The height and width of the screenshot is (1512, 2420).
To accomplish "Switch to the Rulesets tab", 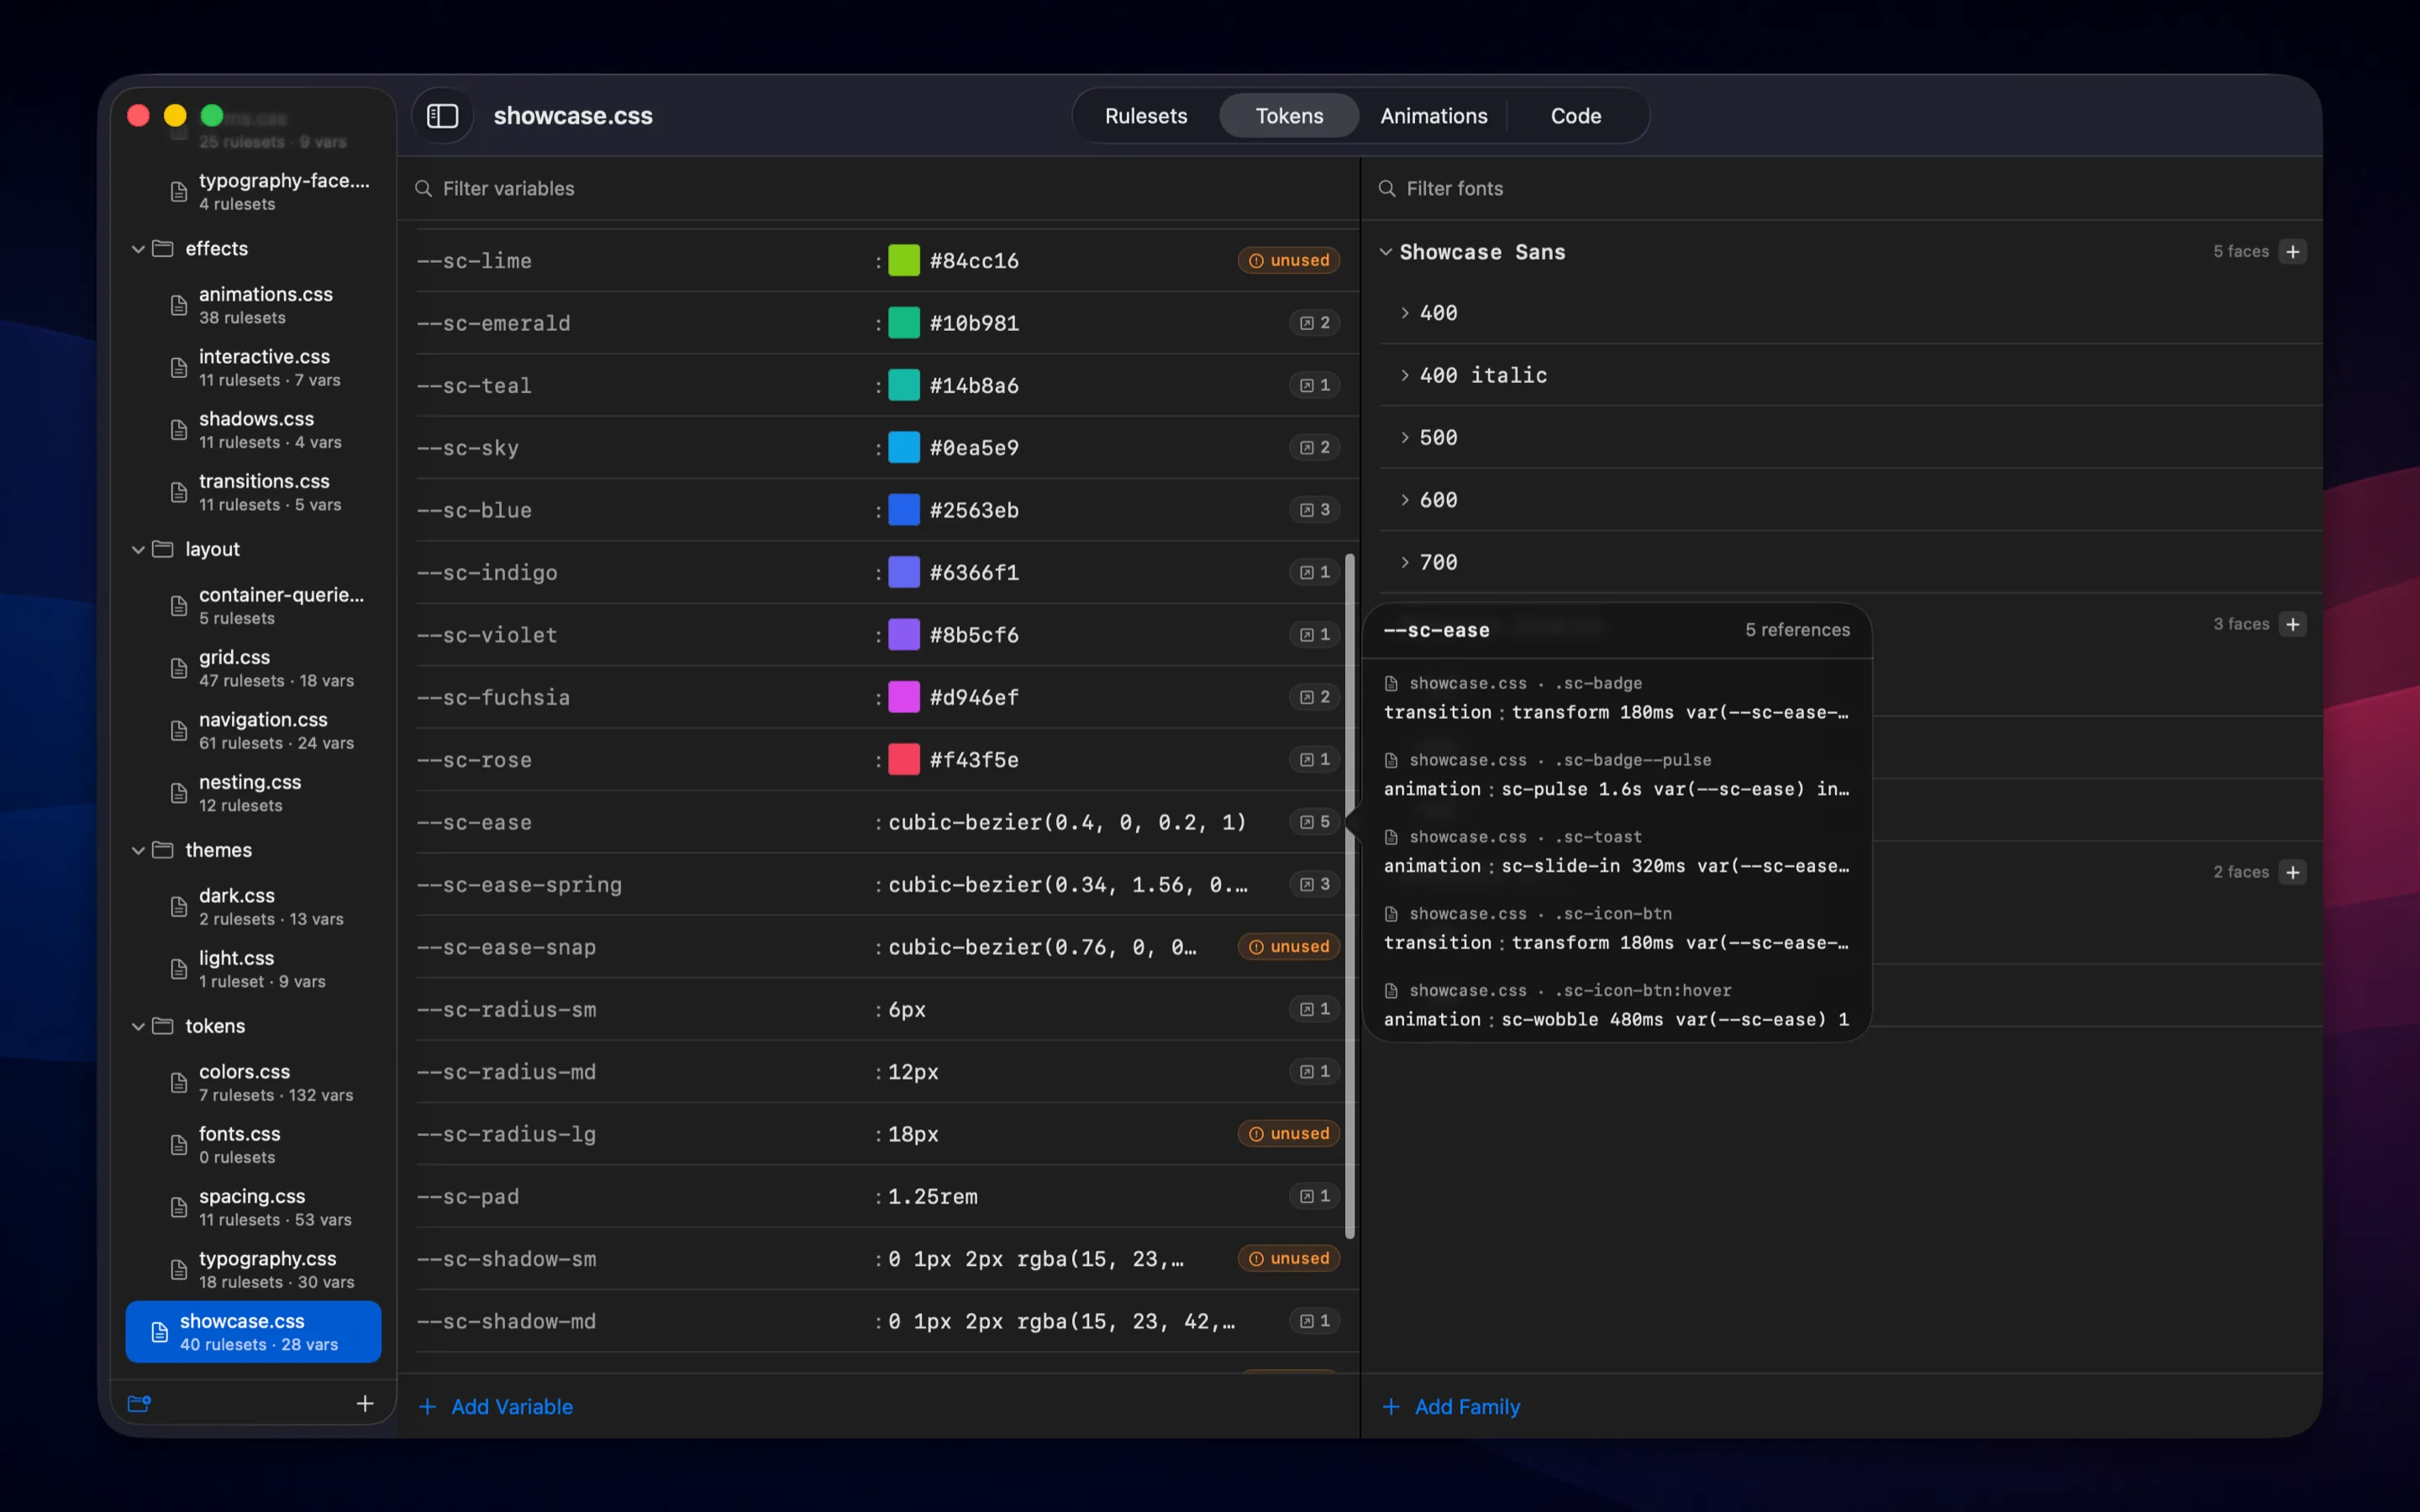I will (1146, 116).
